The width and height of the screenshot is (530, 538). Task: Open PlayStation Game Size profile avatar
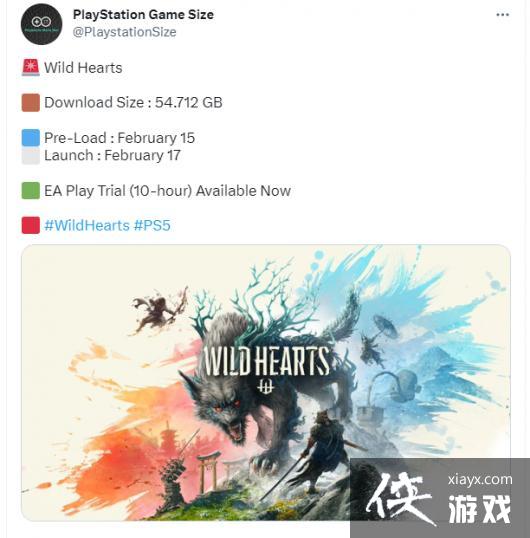pos(42,24)
